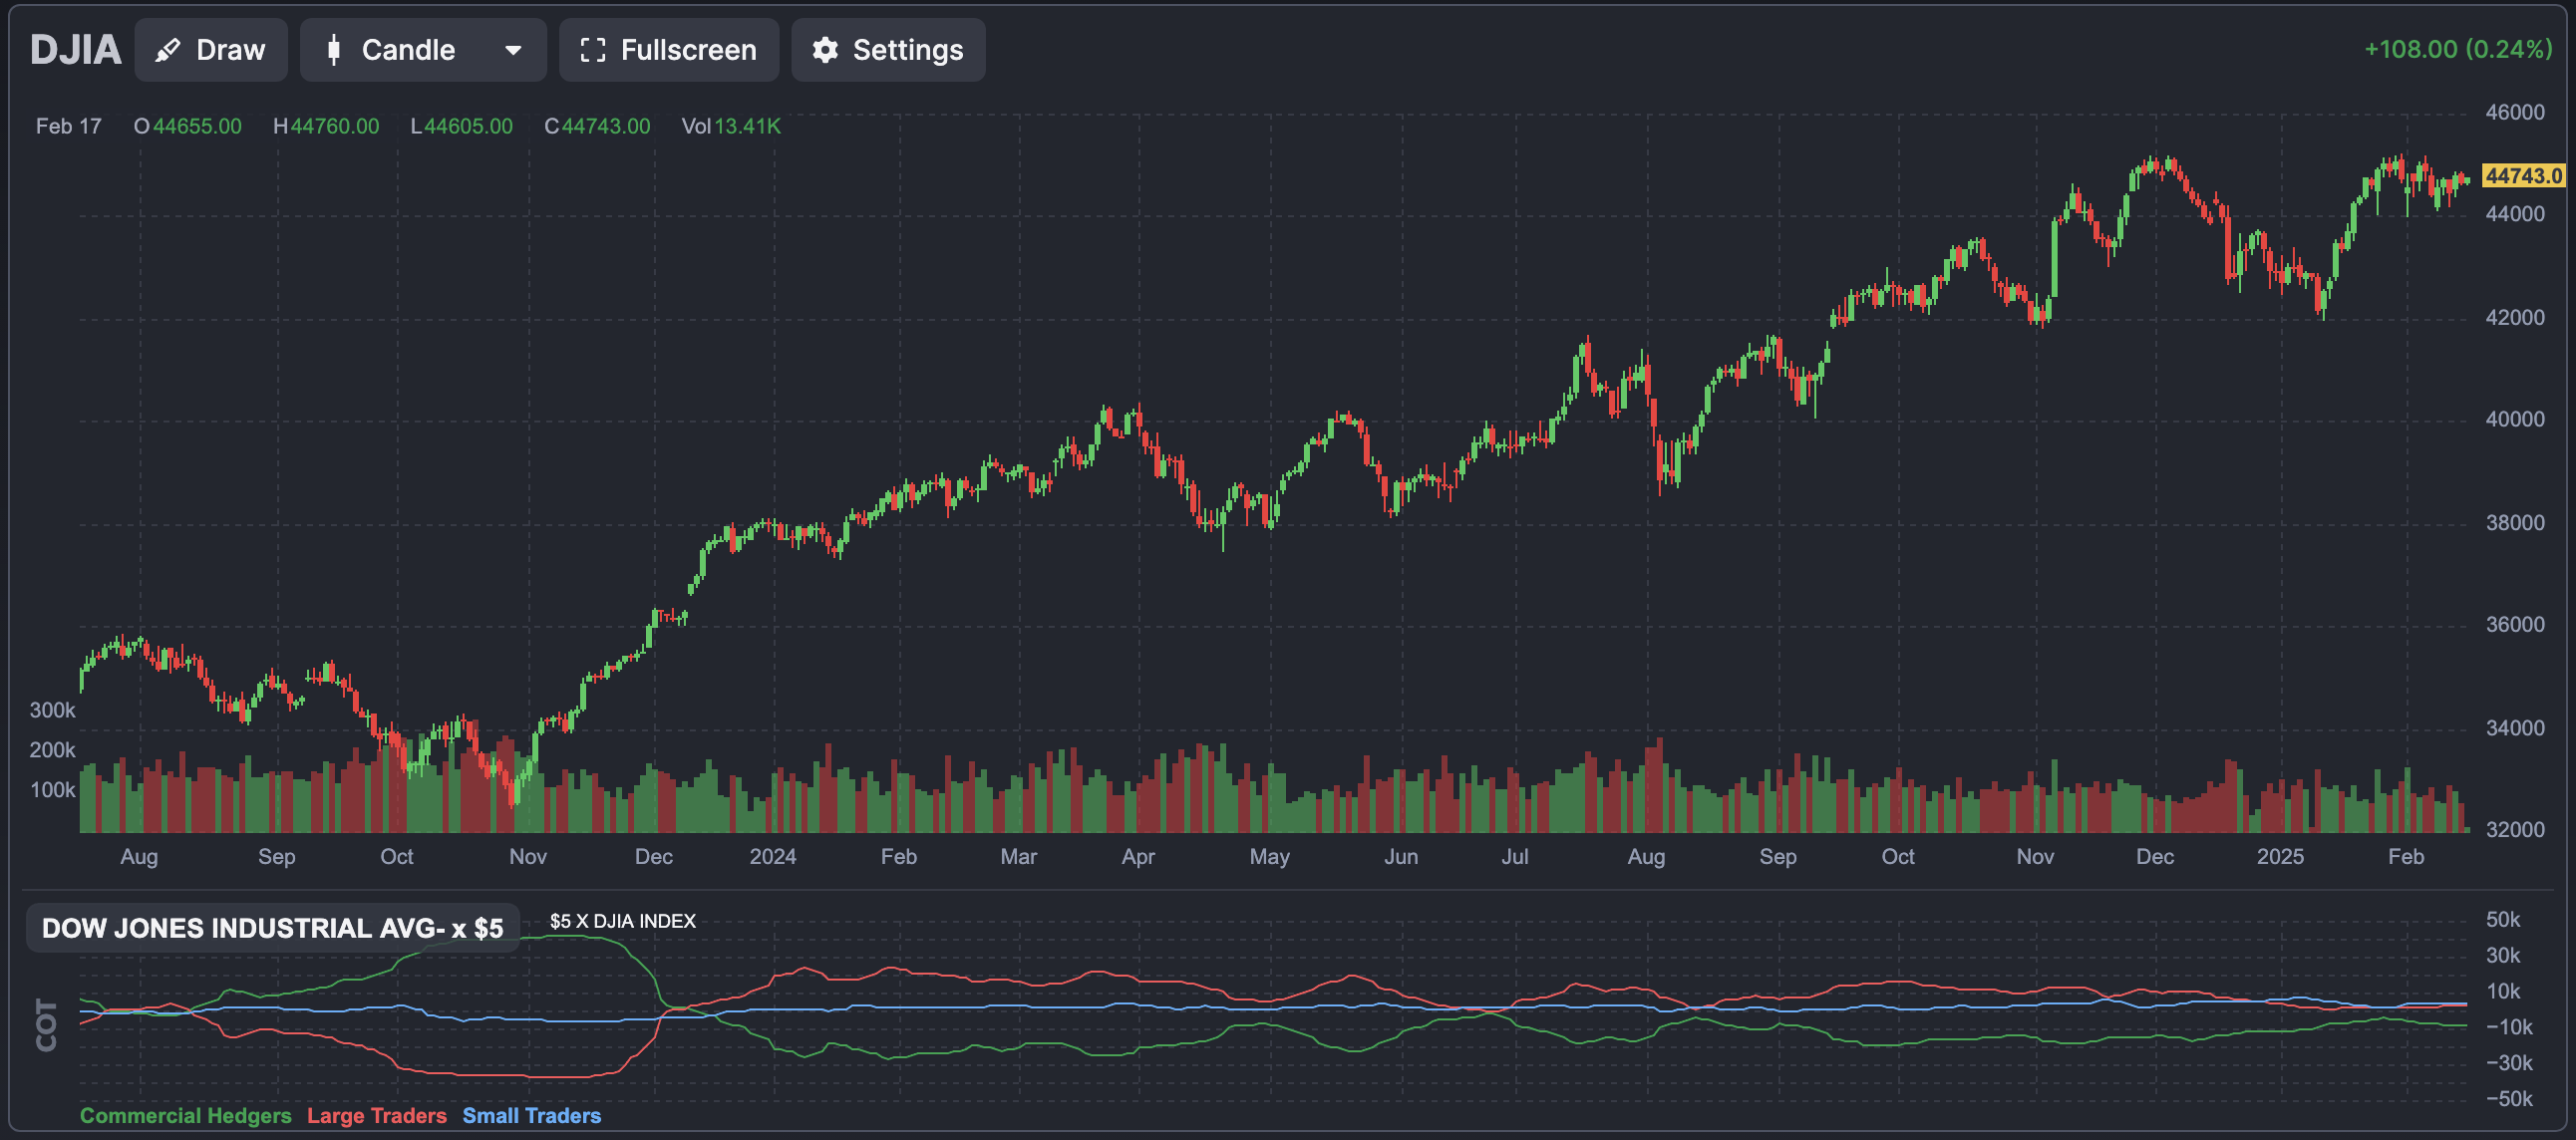Select the Candle chart style text

click(408, 50)
